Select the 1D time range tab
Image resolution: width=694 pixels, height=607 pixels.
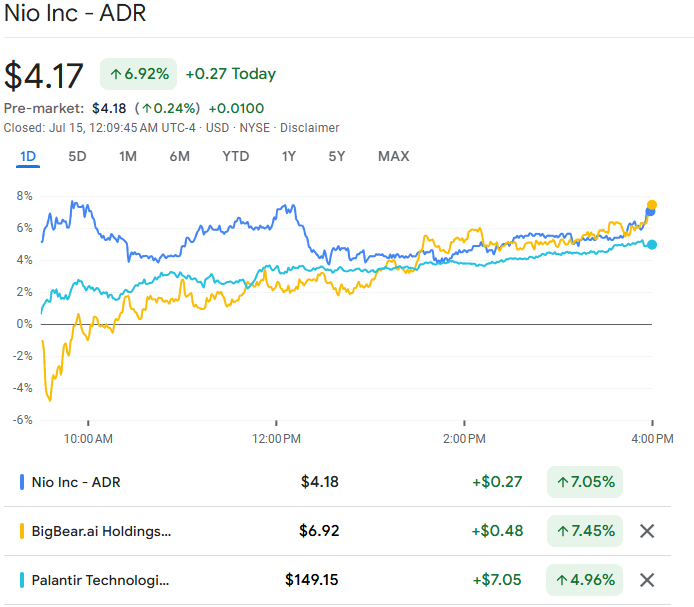coord(28,156)
